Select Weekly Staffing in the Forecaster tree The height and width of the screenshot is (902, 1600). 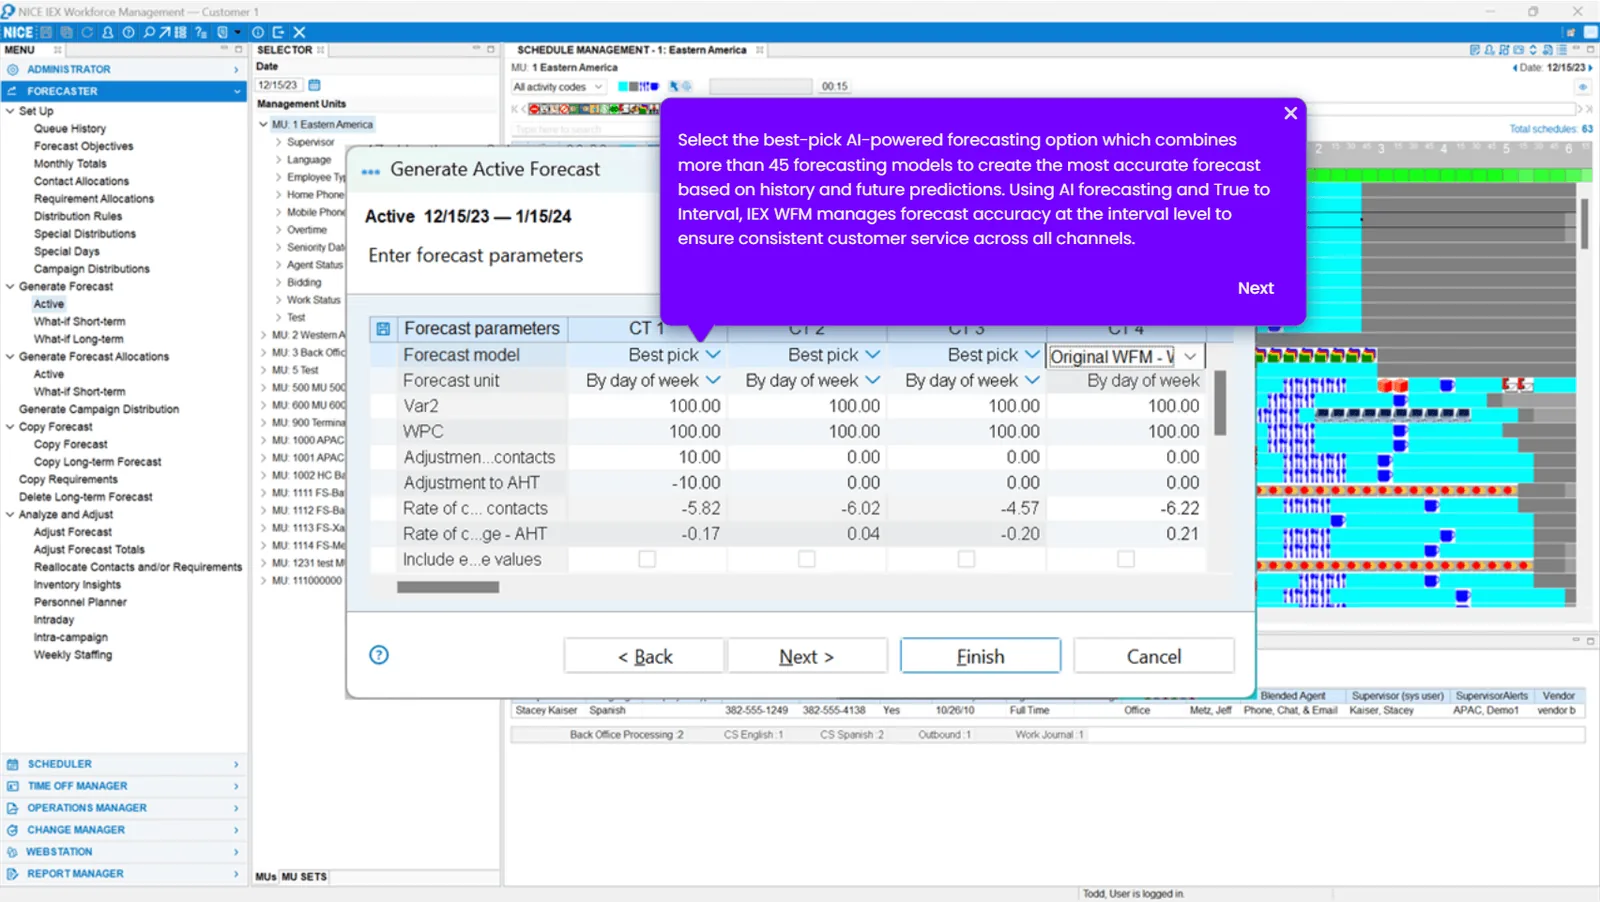(x=73, y=655)
